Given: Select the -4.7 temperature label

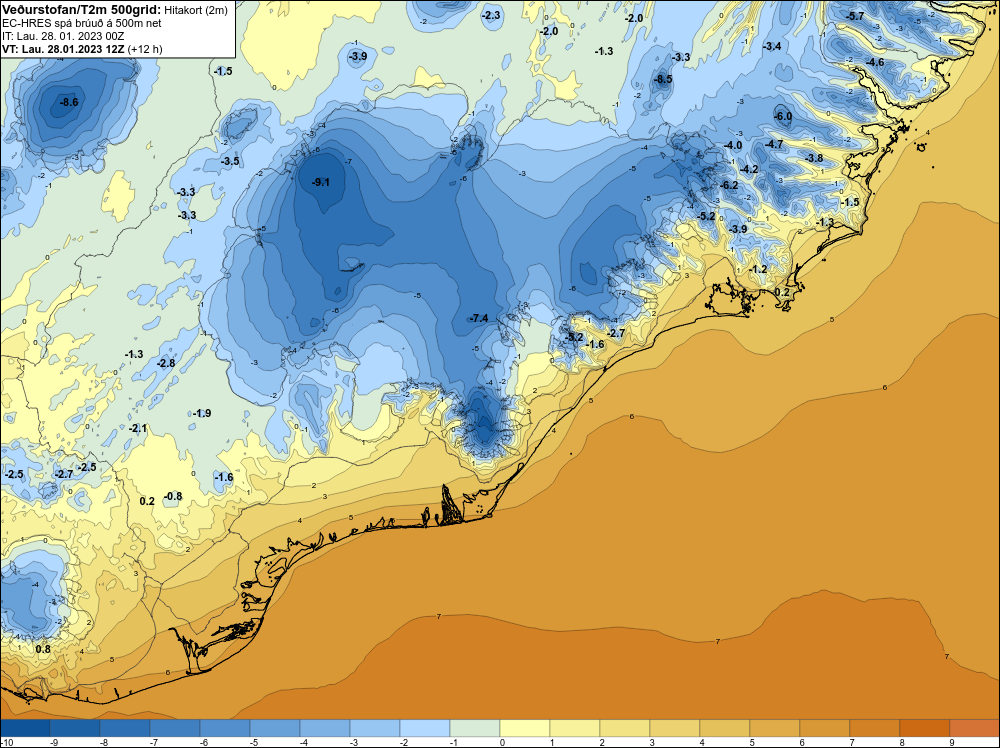Looking at the screenshot, I should (774, 145).
